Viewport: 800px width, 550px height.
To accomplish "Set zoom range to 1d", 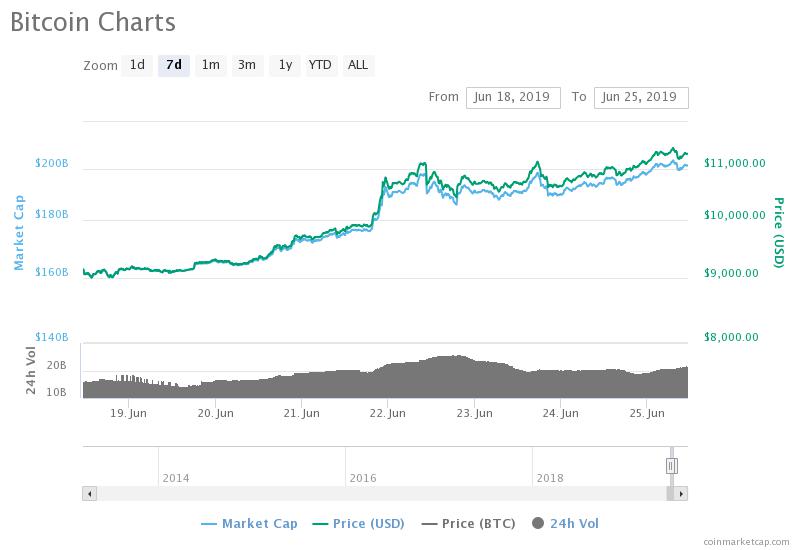I will (x=137, y=65).
